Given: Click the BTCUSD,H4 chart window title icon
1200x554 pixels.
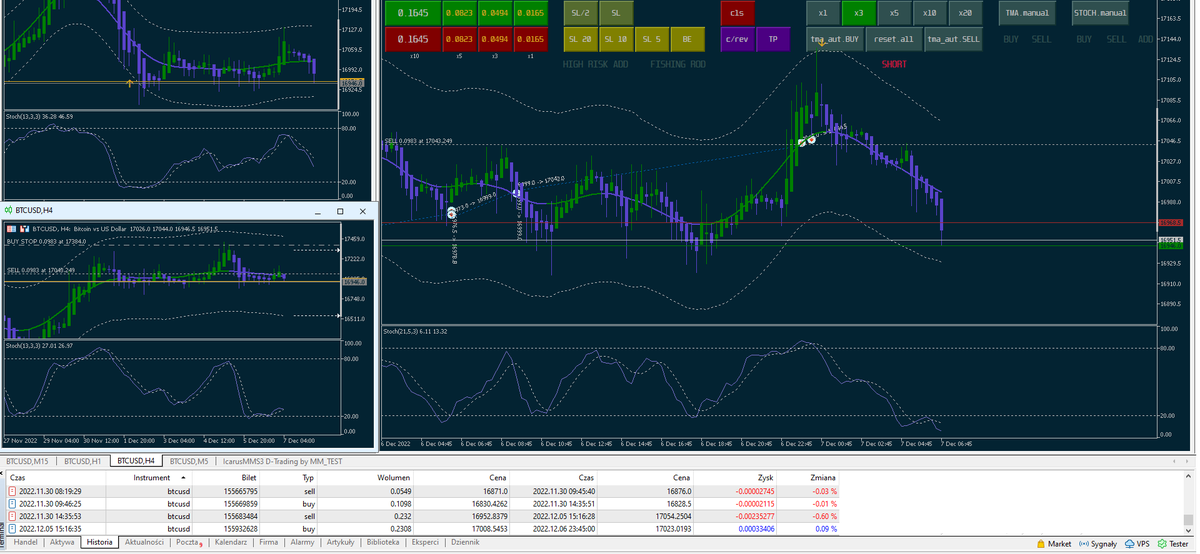Looking at the screenshot, I should 8,211.
